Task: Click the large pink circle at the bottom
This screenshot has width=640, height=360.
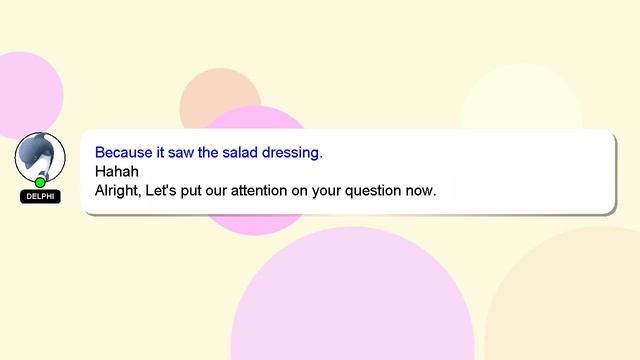Action: click(x=353, y=294)
